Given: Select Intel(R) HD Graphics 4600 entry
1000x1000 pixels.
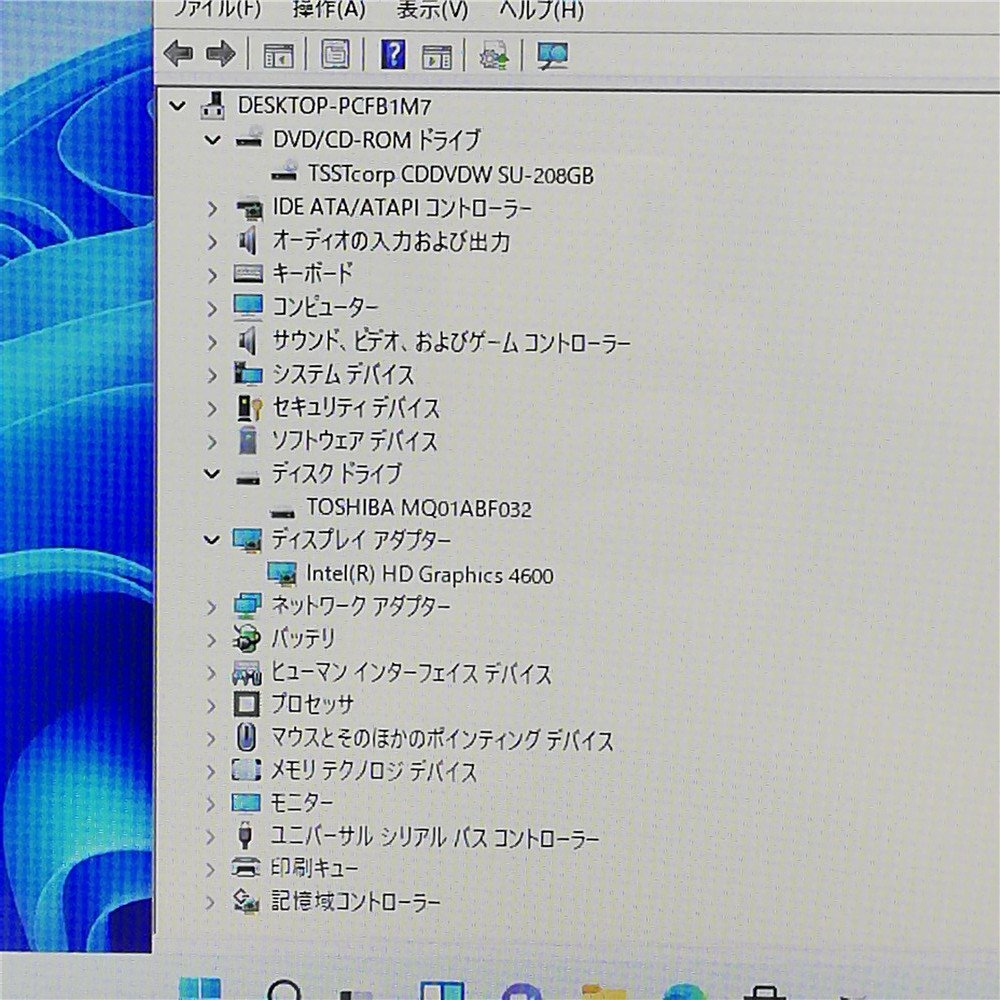Looking at the screenshot, I should tap(429, 575).
